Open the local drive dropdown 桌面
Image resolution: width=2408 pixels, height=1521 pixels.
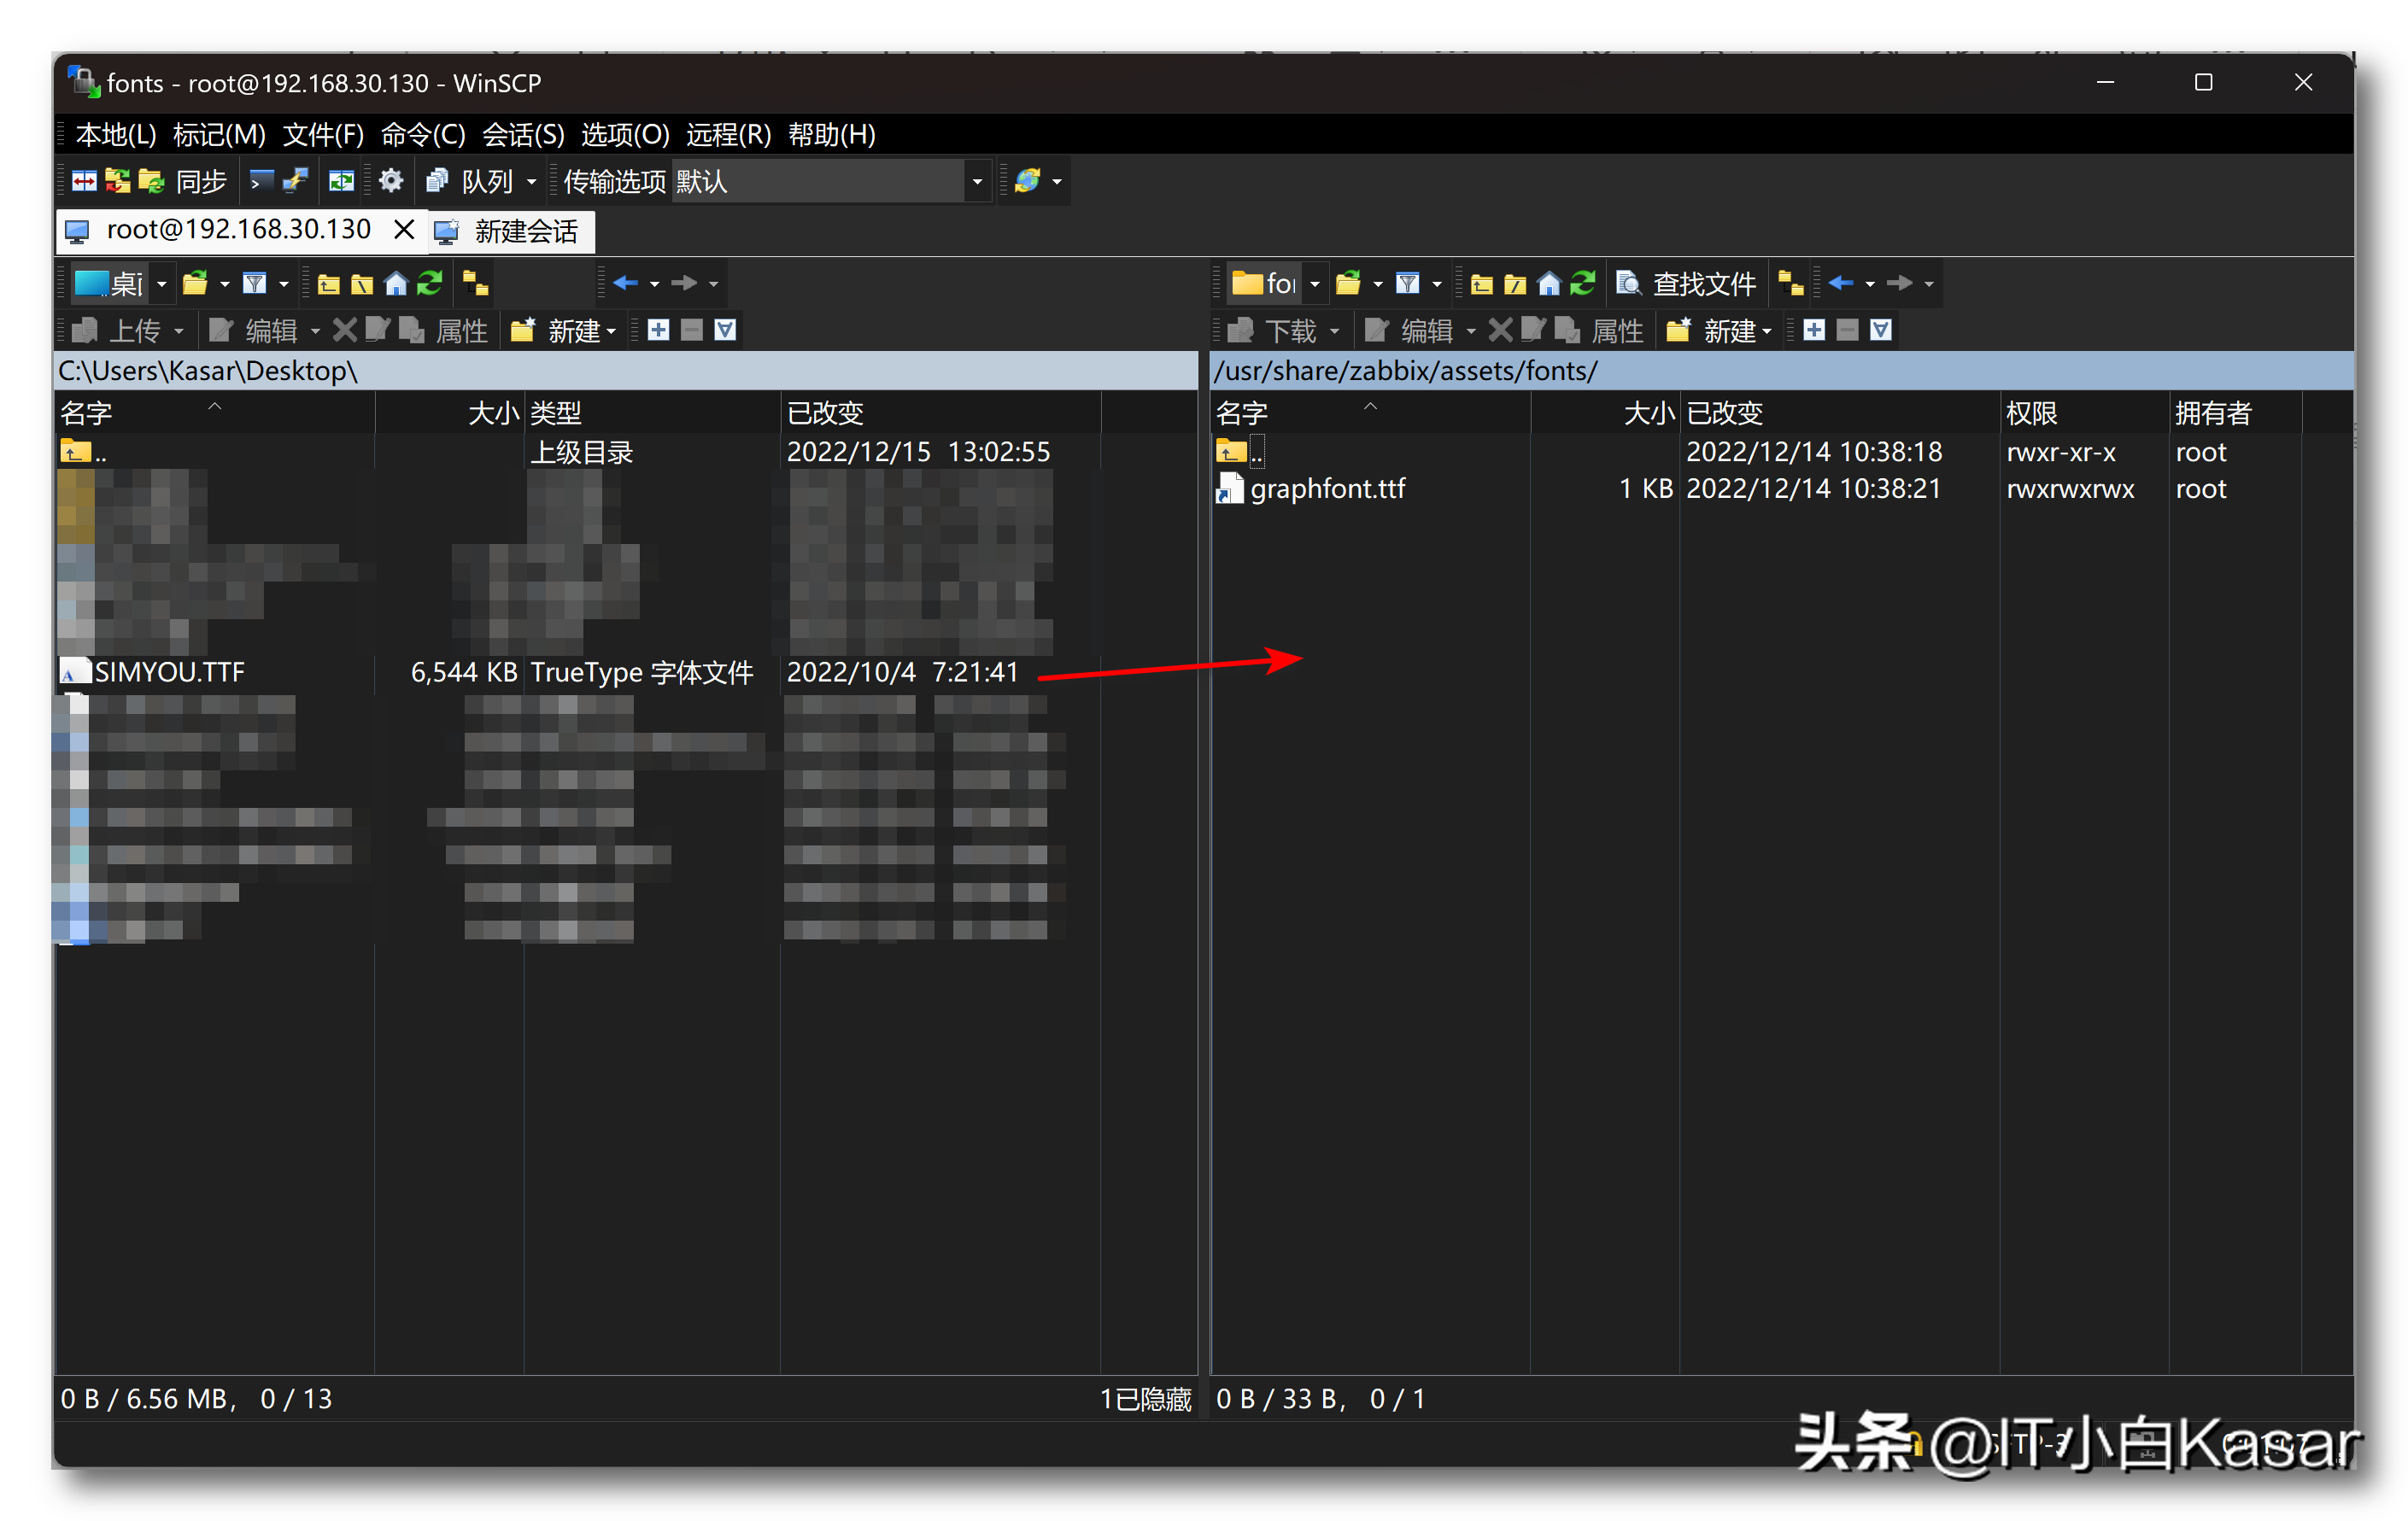tap(123, 284)
